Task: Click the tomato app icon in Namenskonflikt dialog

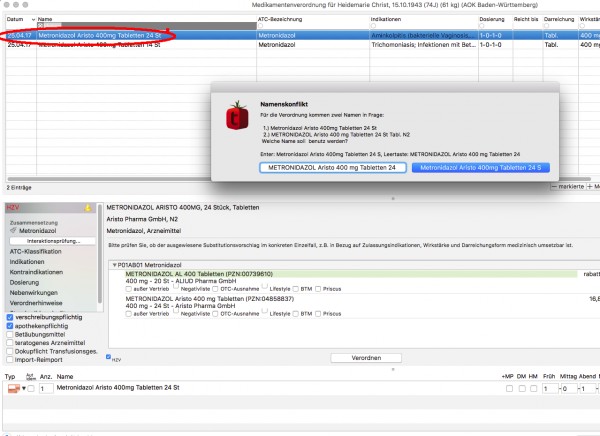Action: pos(237,115)
